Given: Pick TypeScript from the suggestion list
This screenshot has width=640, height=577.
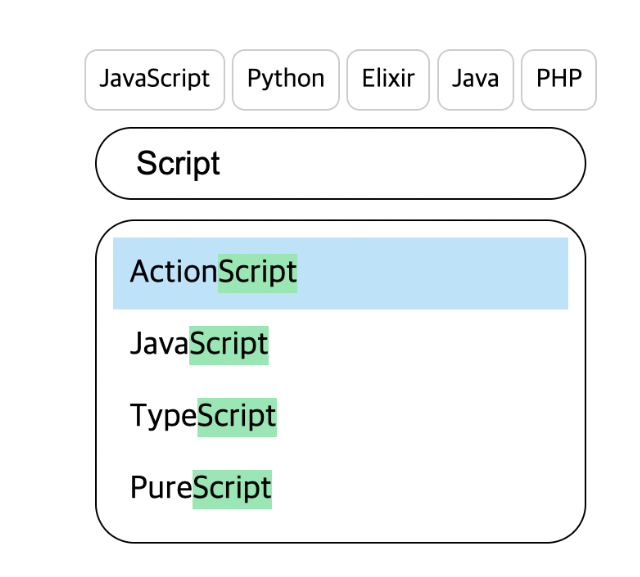Looking at the screenshot, I should [x=340, y=417].
